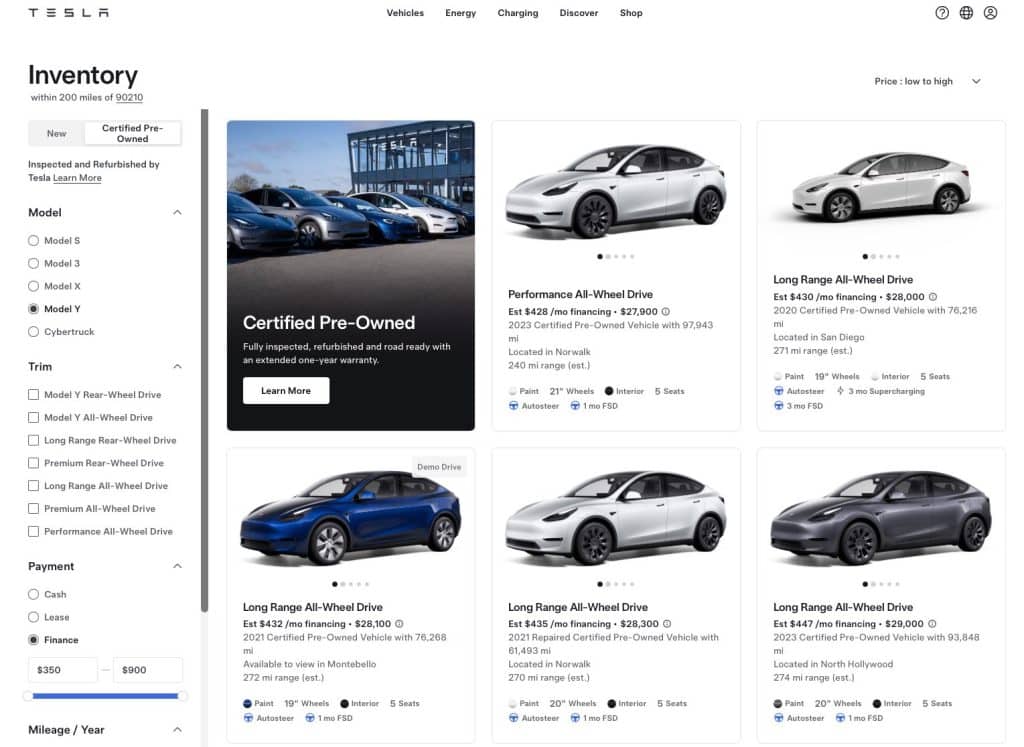The width and height of the screenshot is (1024, 747).
Task: Click white Interior swatch on $28,000 card
Action: (875, 376)
